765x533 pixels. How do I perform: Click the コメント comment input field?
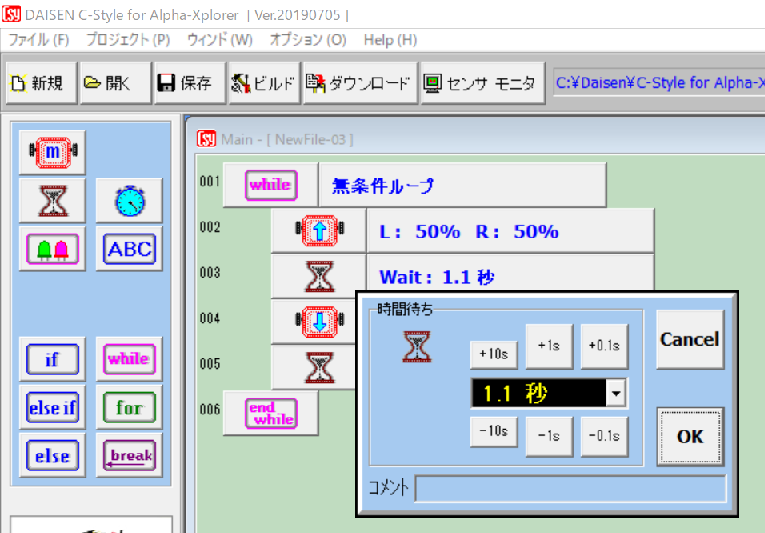click(x=570, y=488)
